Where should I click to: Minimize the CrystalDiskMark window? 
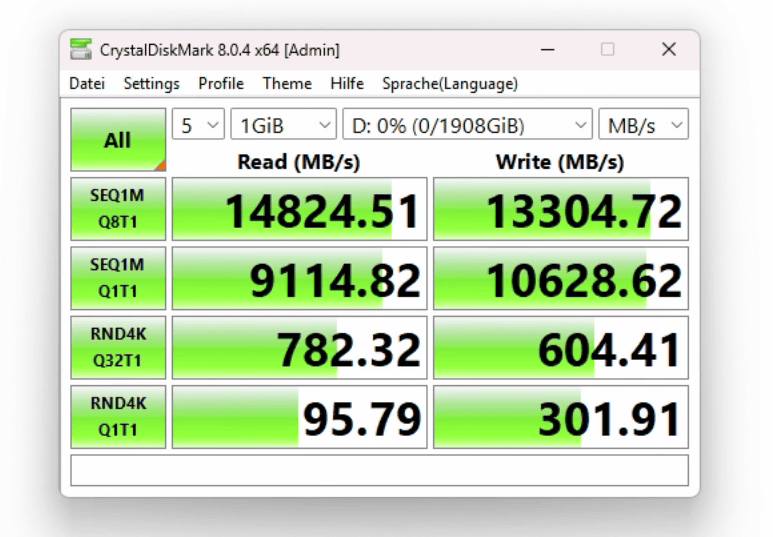[548, 49]
